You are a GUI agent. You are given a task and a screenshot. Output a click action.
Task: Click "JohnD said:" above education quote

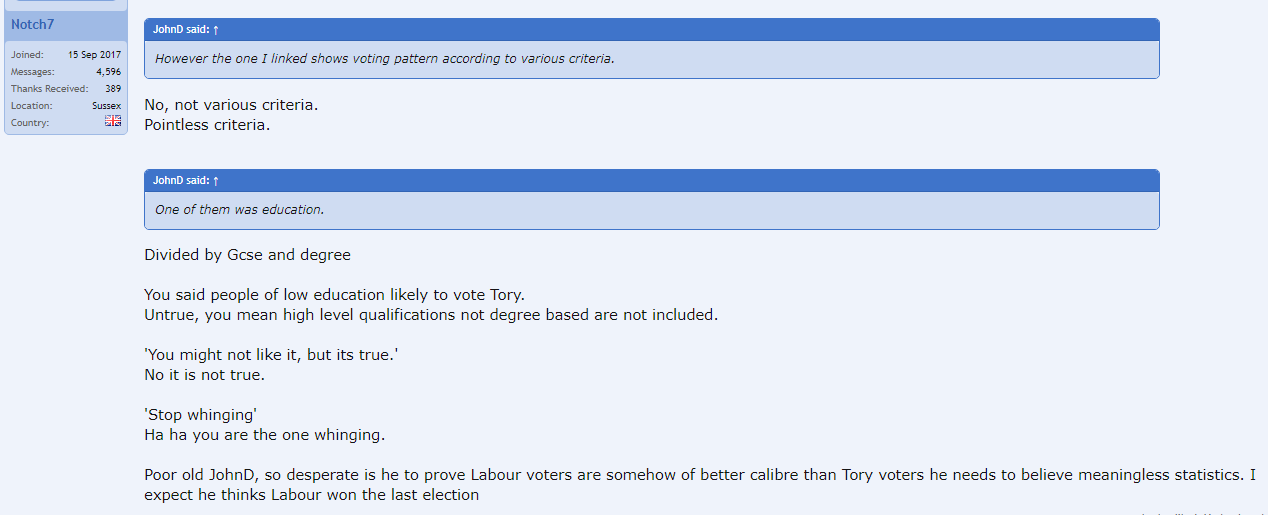(180, 181)
